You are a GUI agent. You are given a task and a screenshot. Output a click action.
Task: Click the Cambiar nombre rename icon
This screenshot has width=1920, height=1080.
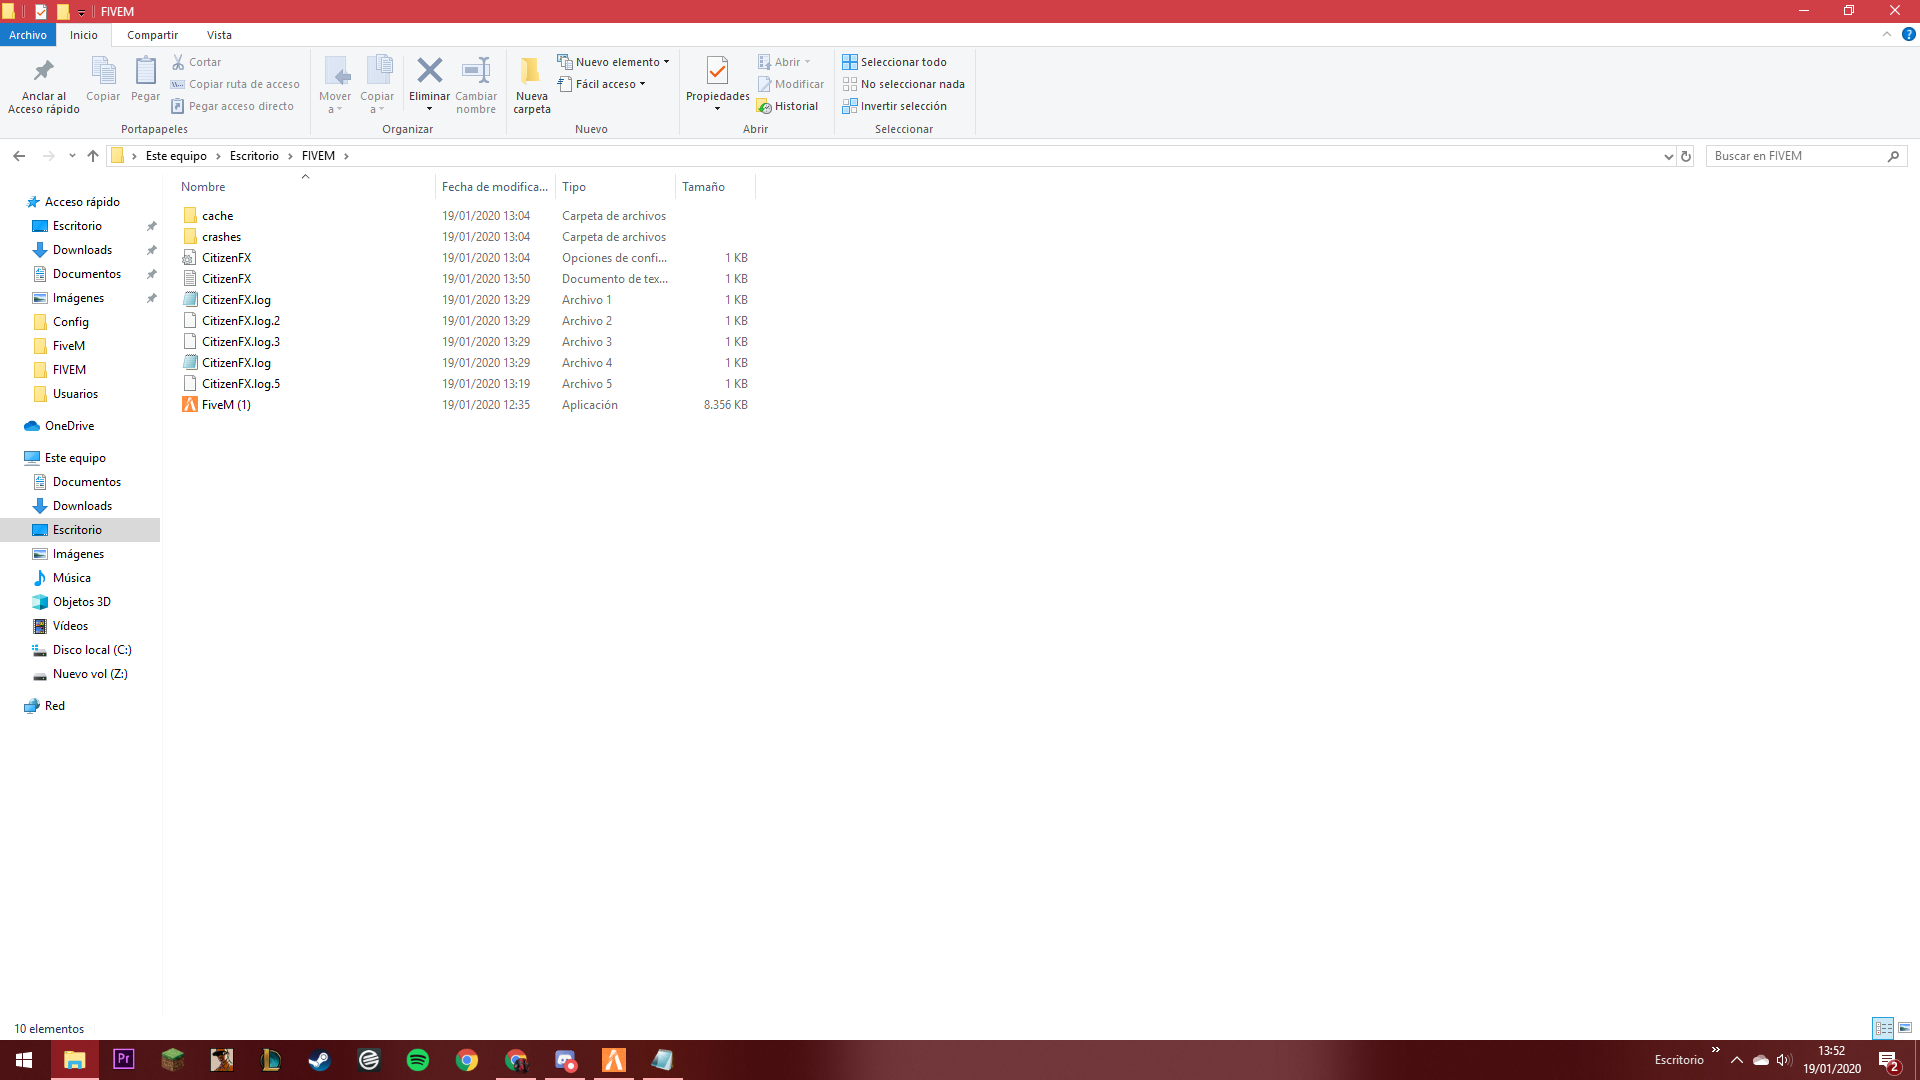476,70
